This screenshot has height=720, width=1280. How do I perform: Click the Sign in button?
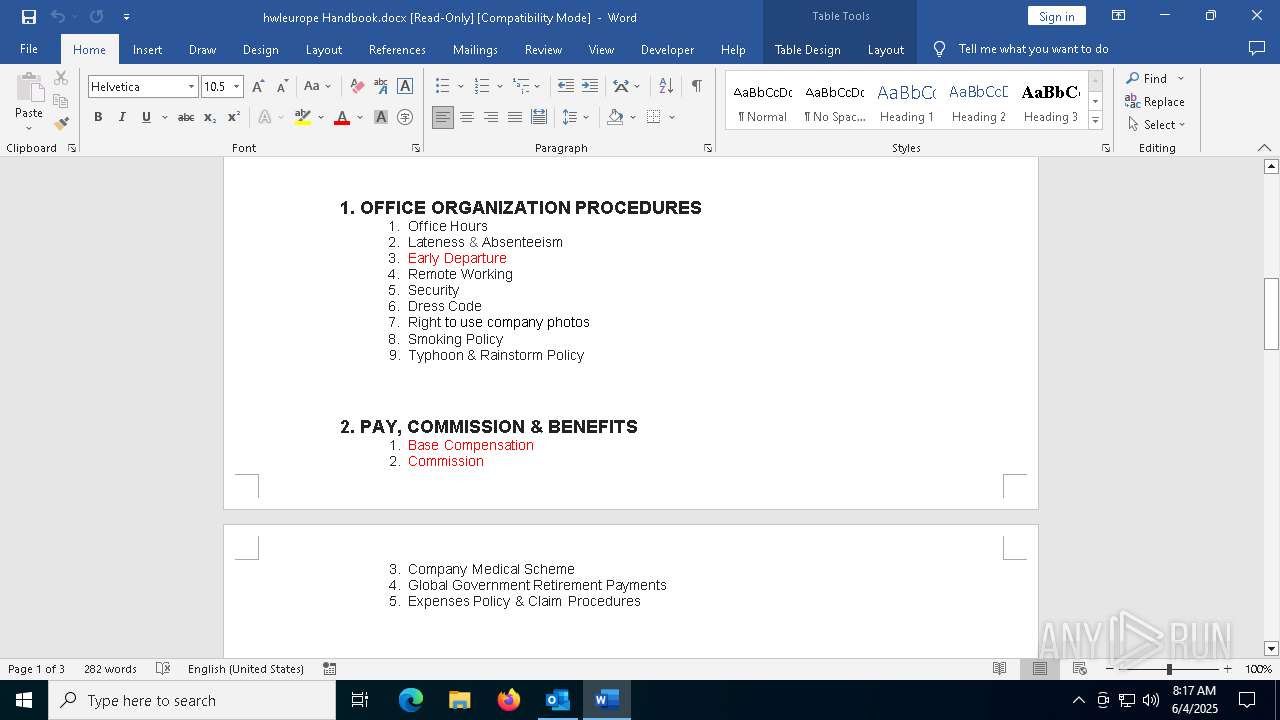[x=1056, y=16]
